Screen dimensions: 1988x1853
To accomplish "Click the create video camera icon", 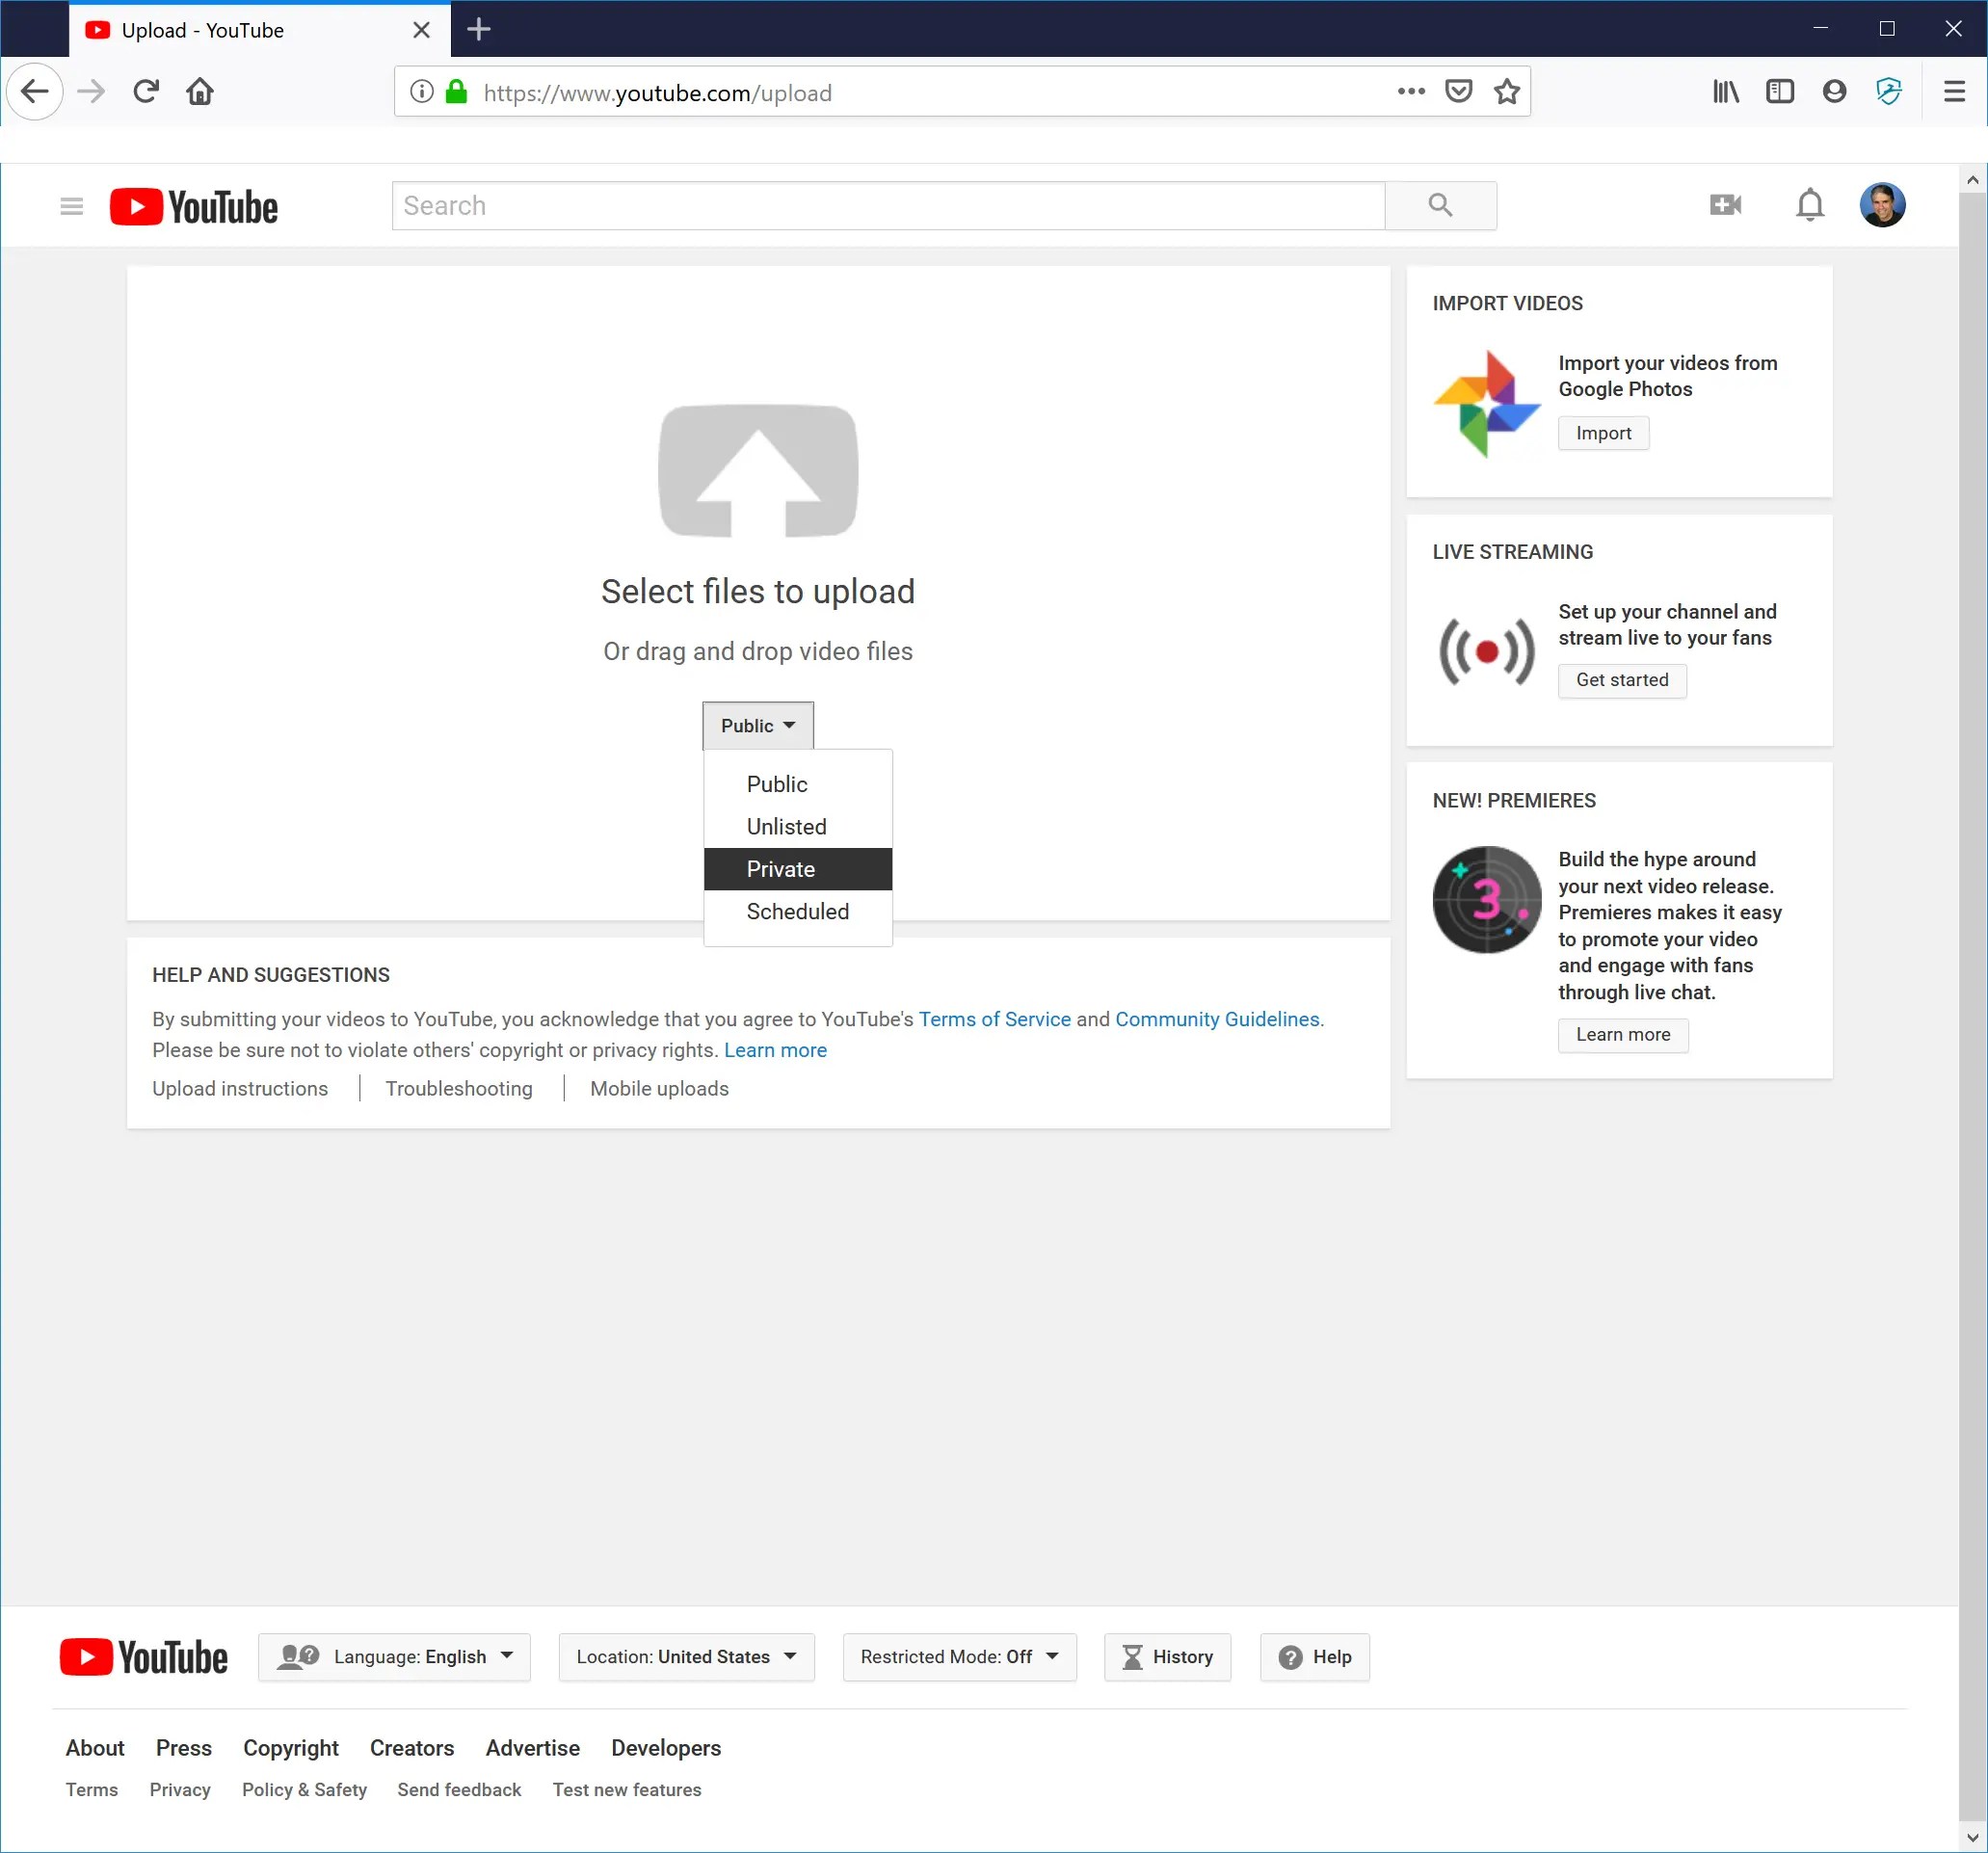I will click(x=1725, y=205).
